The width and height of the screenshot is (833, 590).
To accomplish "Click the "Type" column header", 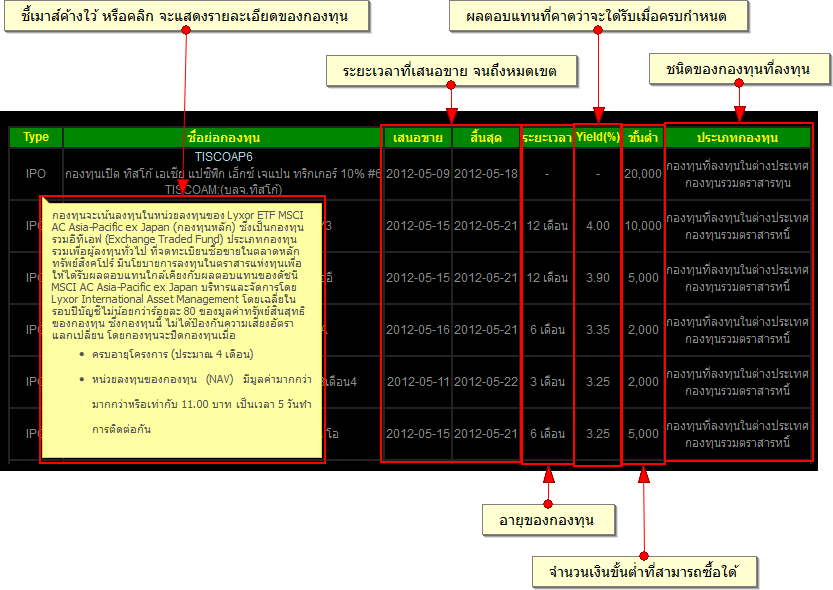I will 36,137.
